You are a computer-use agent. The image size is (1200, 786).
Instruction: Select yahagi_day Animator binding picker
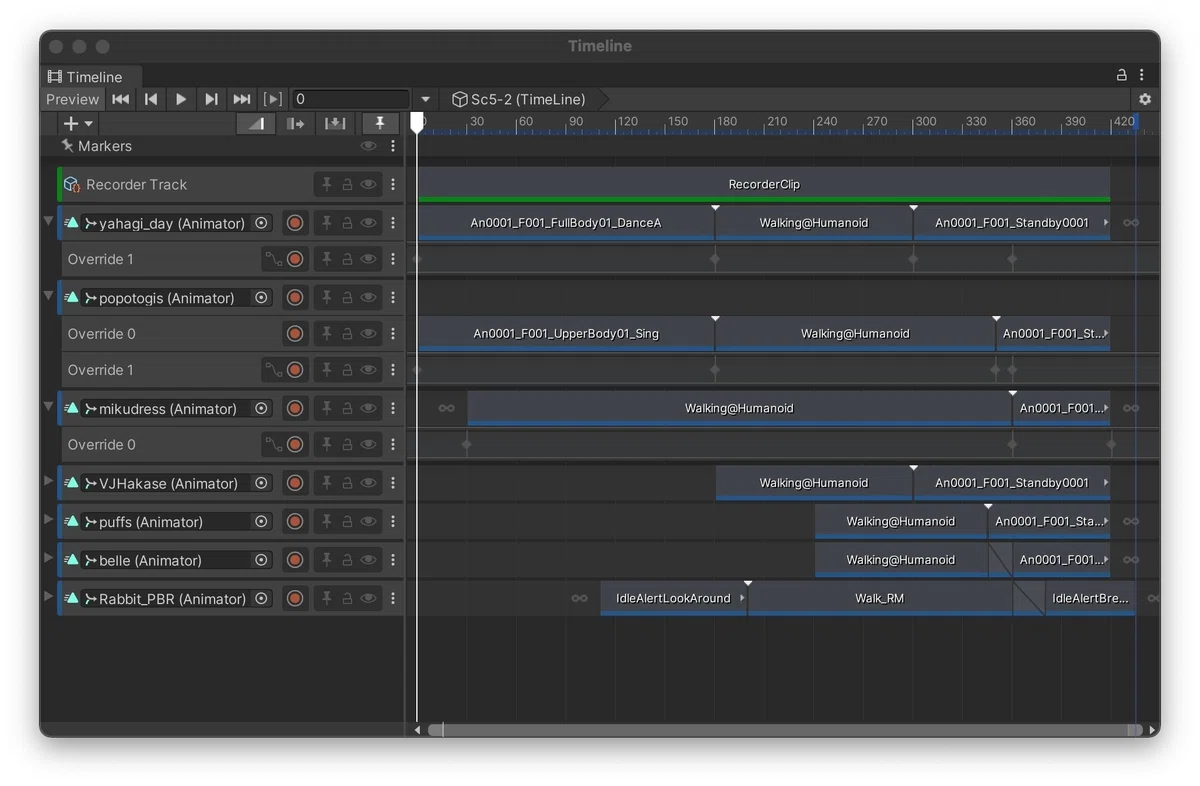click(262, 223)
